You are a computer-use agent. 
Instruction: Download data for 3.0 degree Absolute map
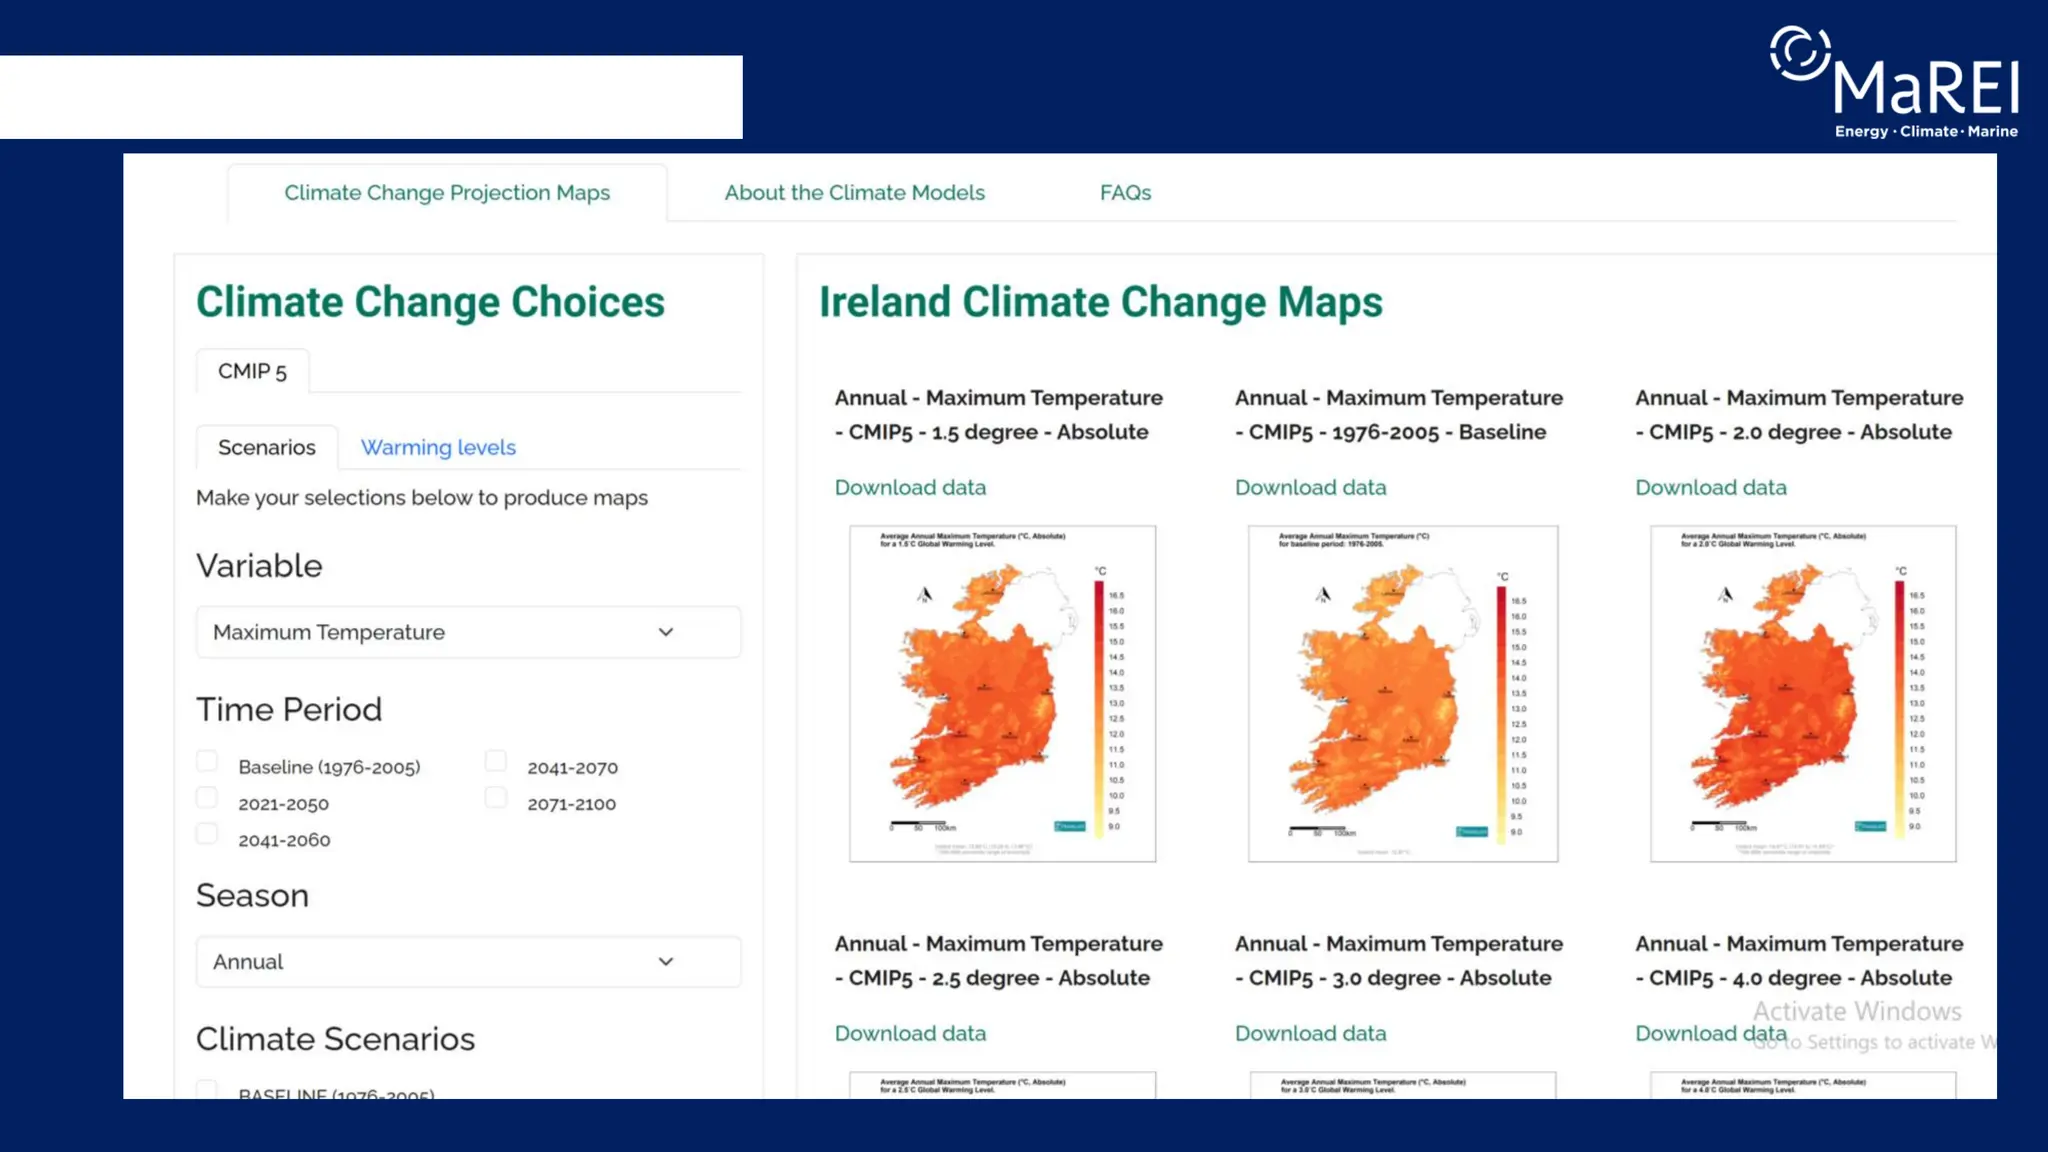tap(1310, 1033)
